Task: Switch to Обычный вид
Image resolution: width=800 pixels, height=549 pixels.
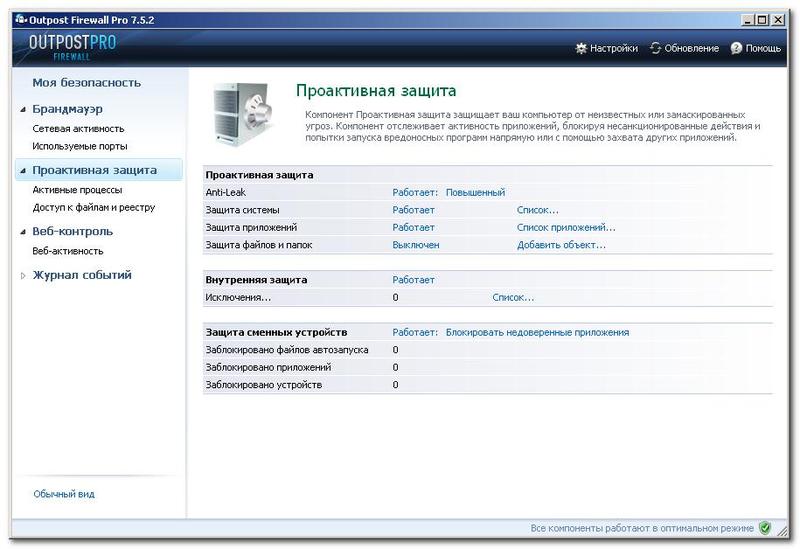Action: 64,494
